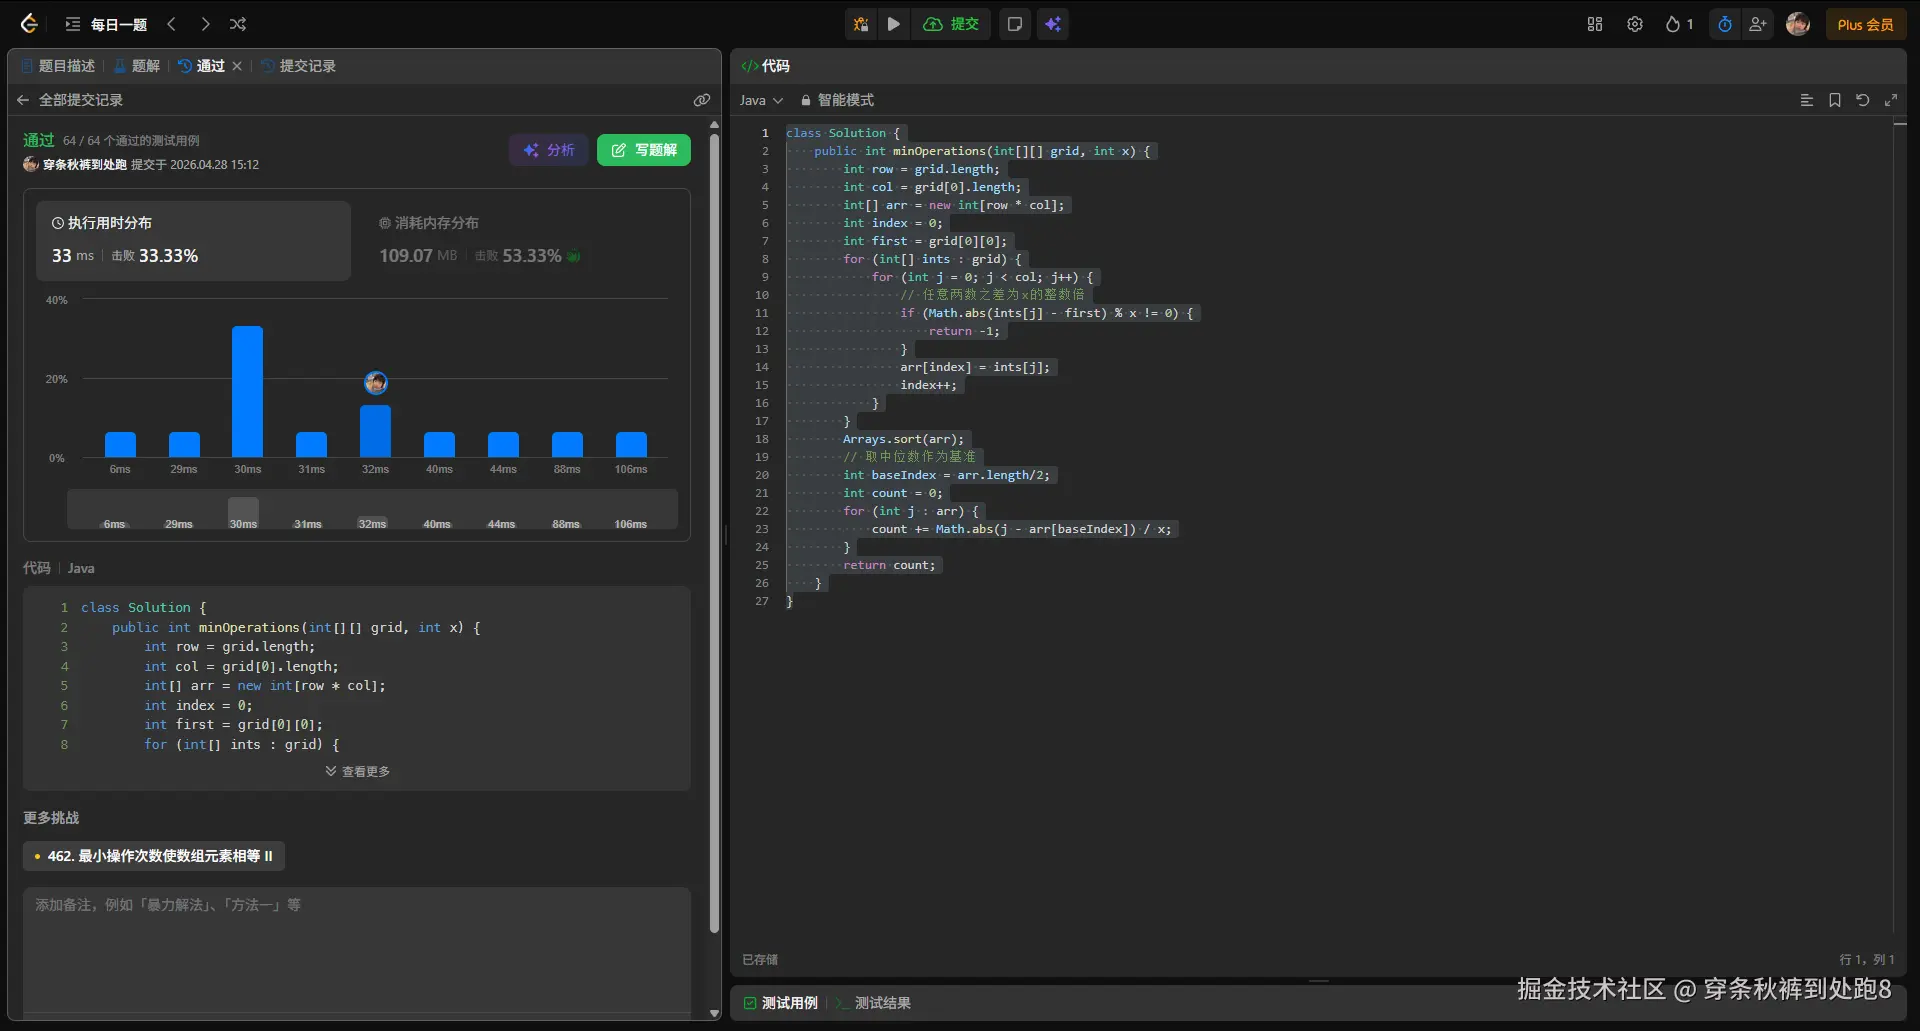Open settings gear in top bar
This screenshot has height=1031, width=1920.
point(1635,24)
